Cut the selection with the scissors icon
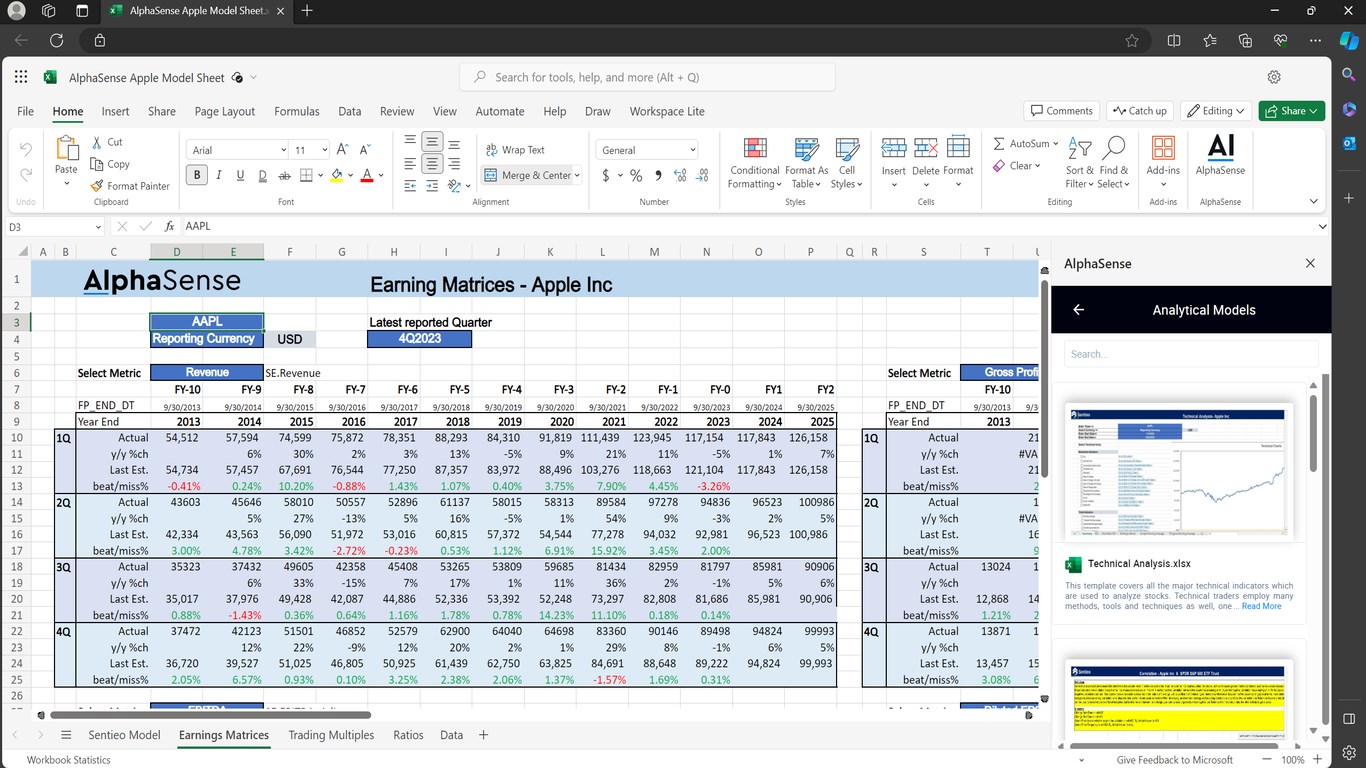This screenshot has width=1366, height=768. [x=98, y=142]
